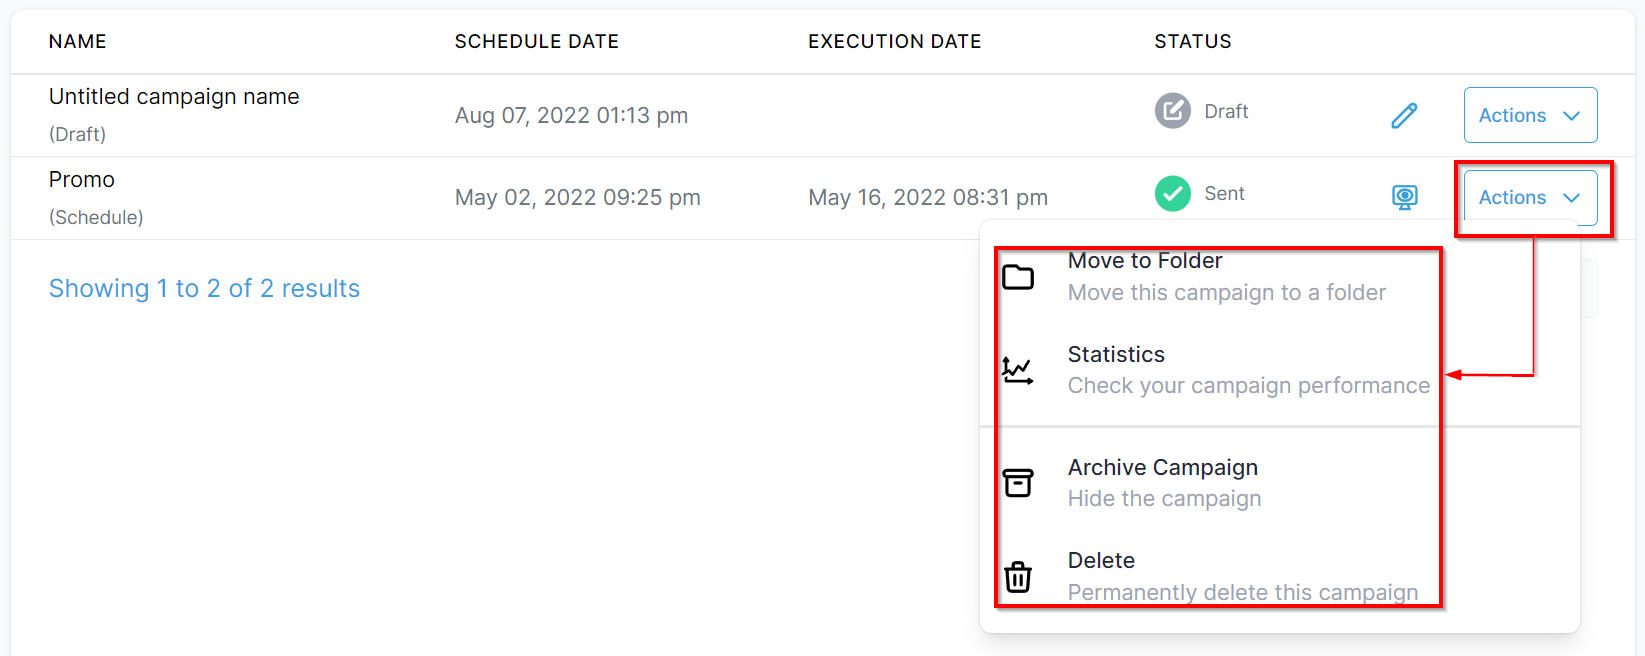This screenshot has width=1645, height=656.
Task: Open the Promo campaign
Action: 82,180
